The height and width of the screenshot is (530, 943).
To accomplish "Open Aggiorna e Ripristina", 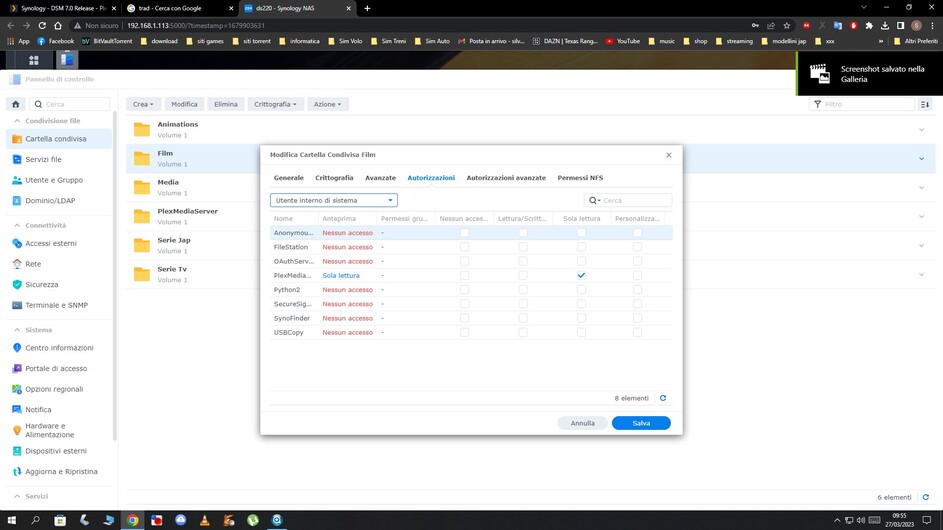I will 59,472.
